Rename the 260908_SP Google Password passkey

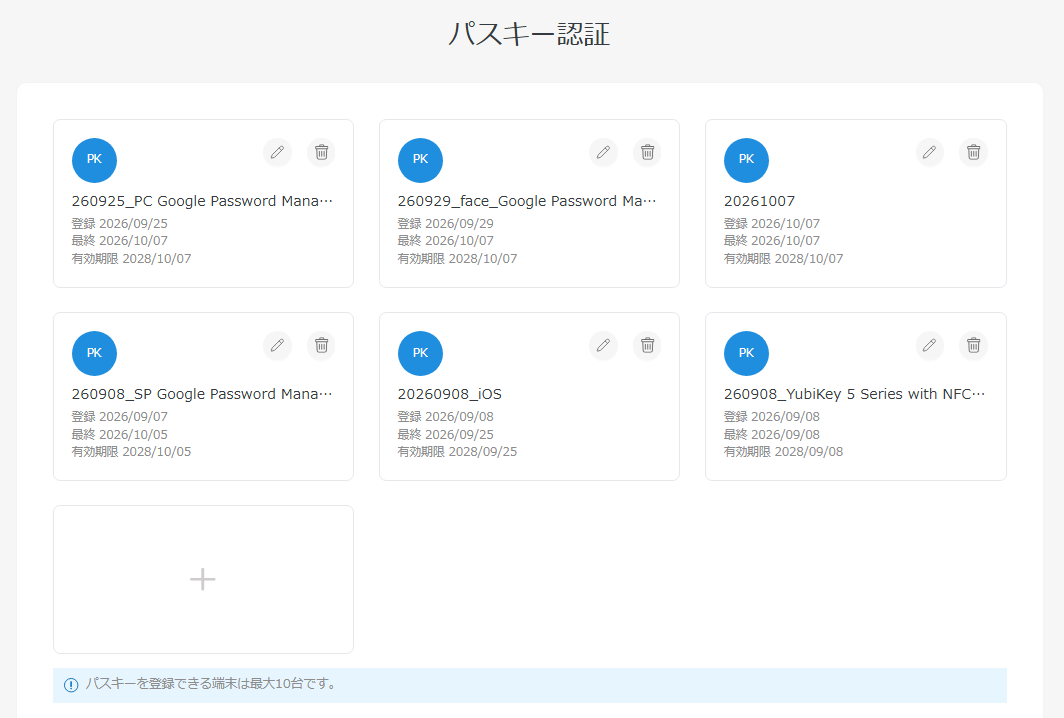277,345
